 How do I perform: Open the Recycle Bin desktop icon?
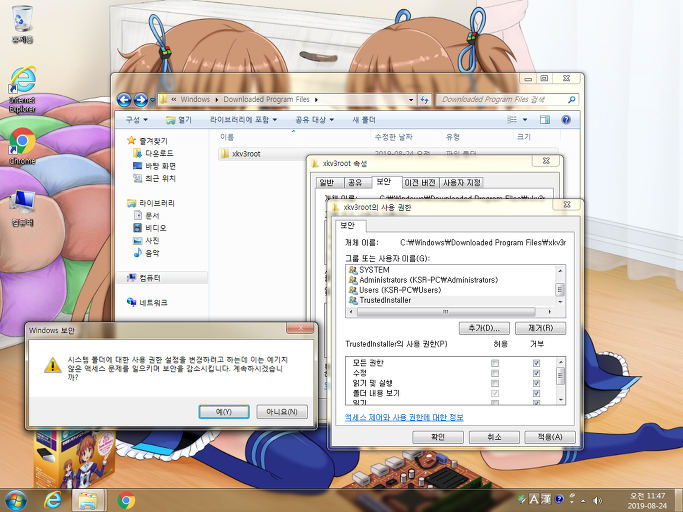click(x=22, y=24)
